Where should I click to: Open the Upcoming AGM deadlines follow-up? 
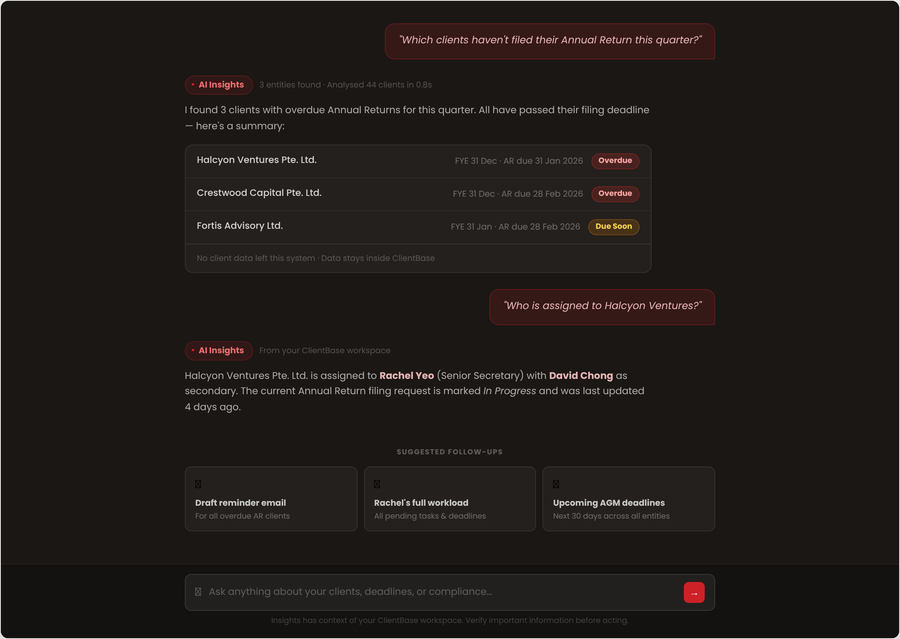tap(629, 498)
